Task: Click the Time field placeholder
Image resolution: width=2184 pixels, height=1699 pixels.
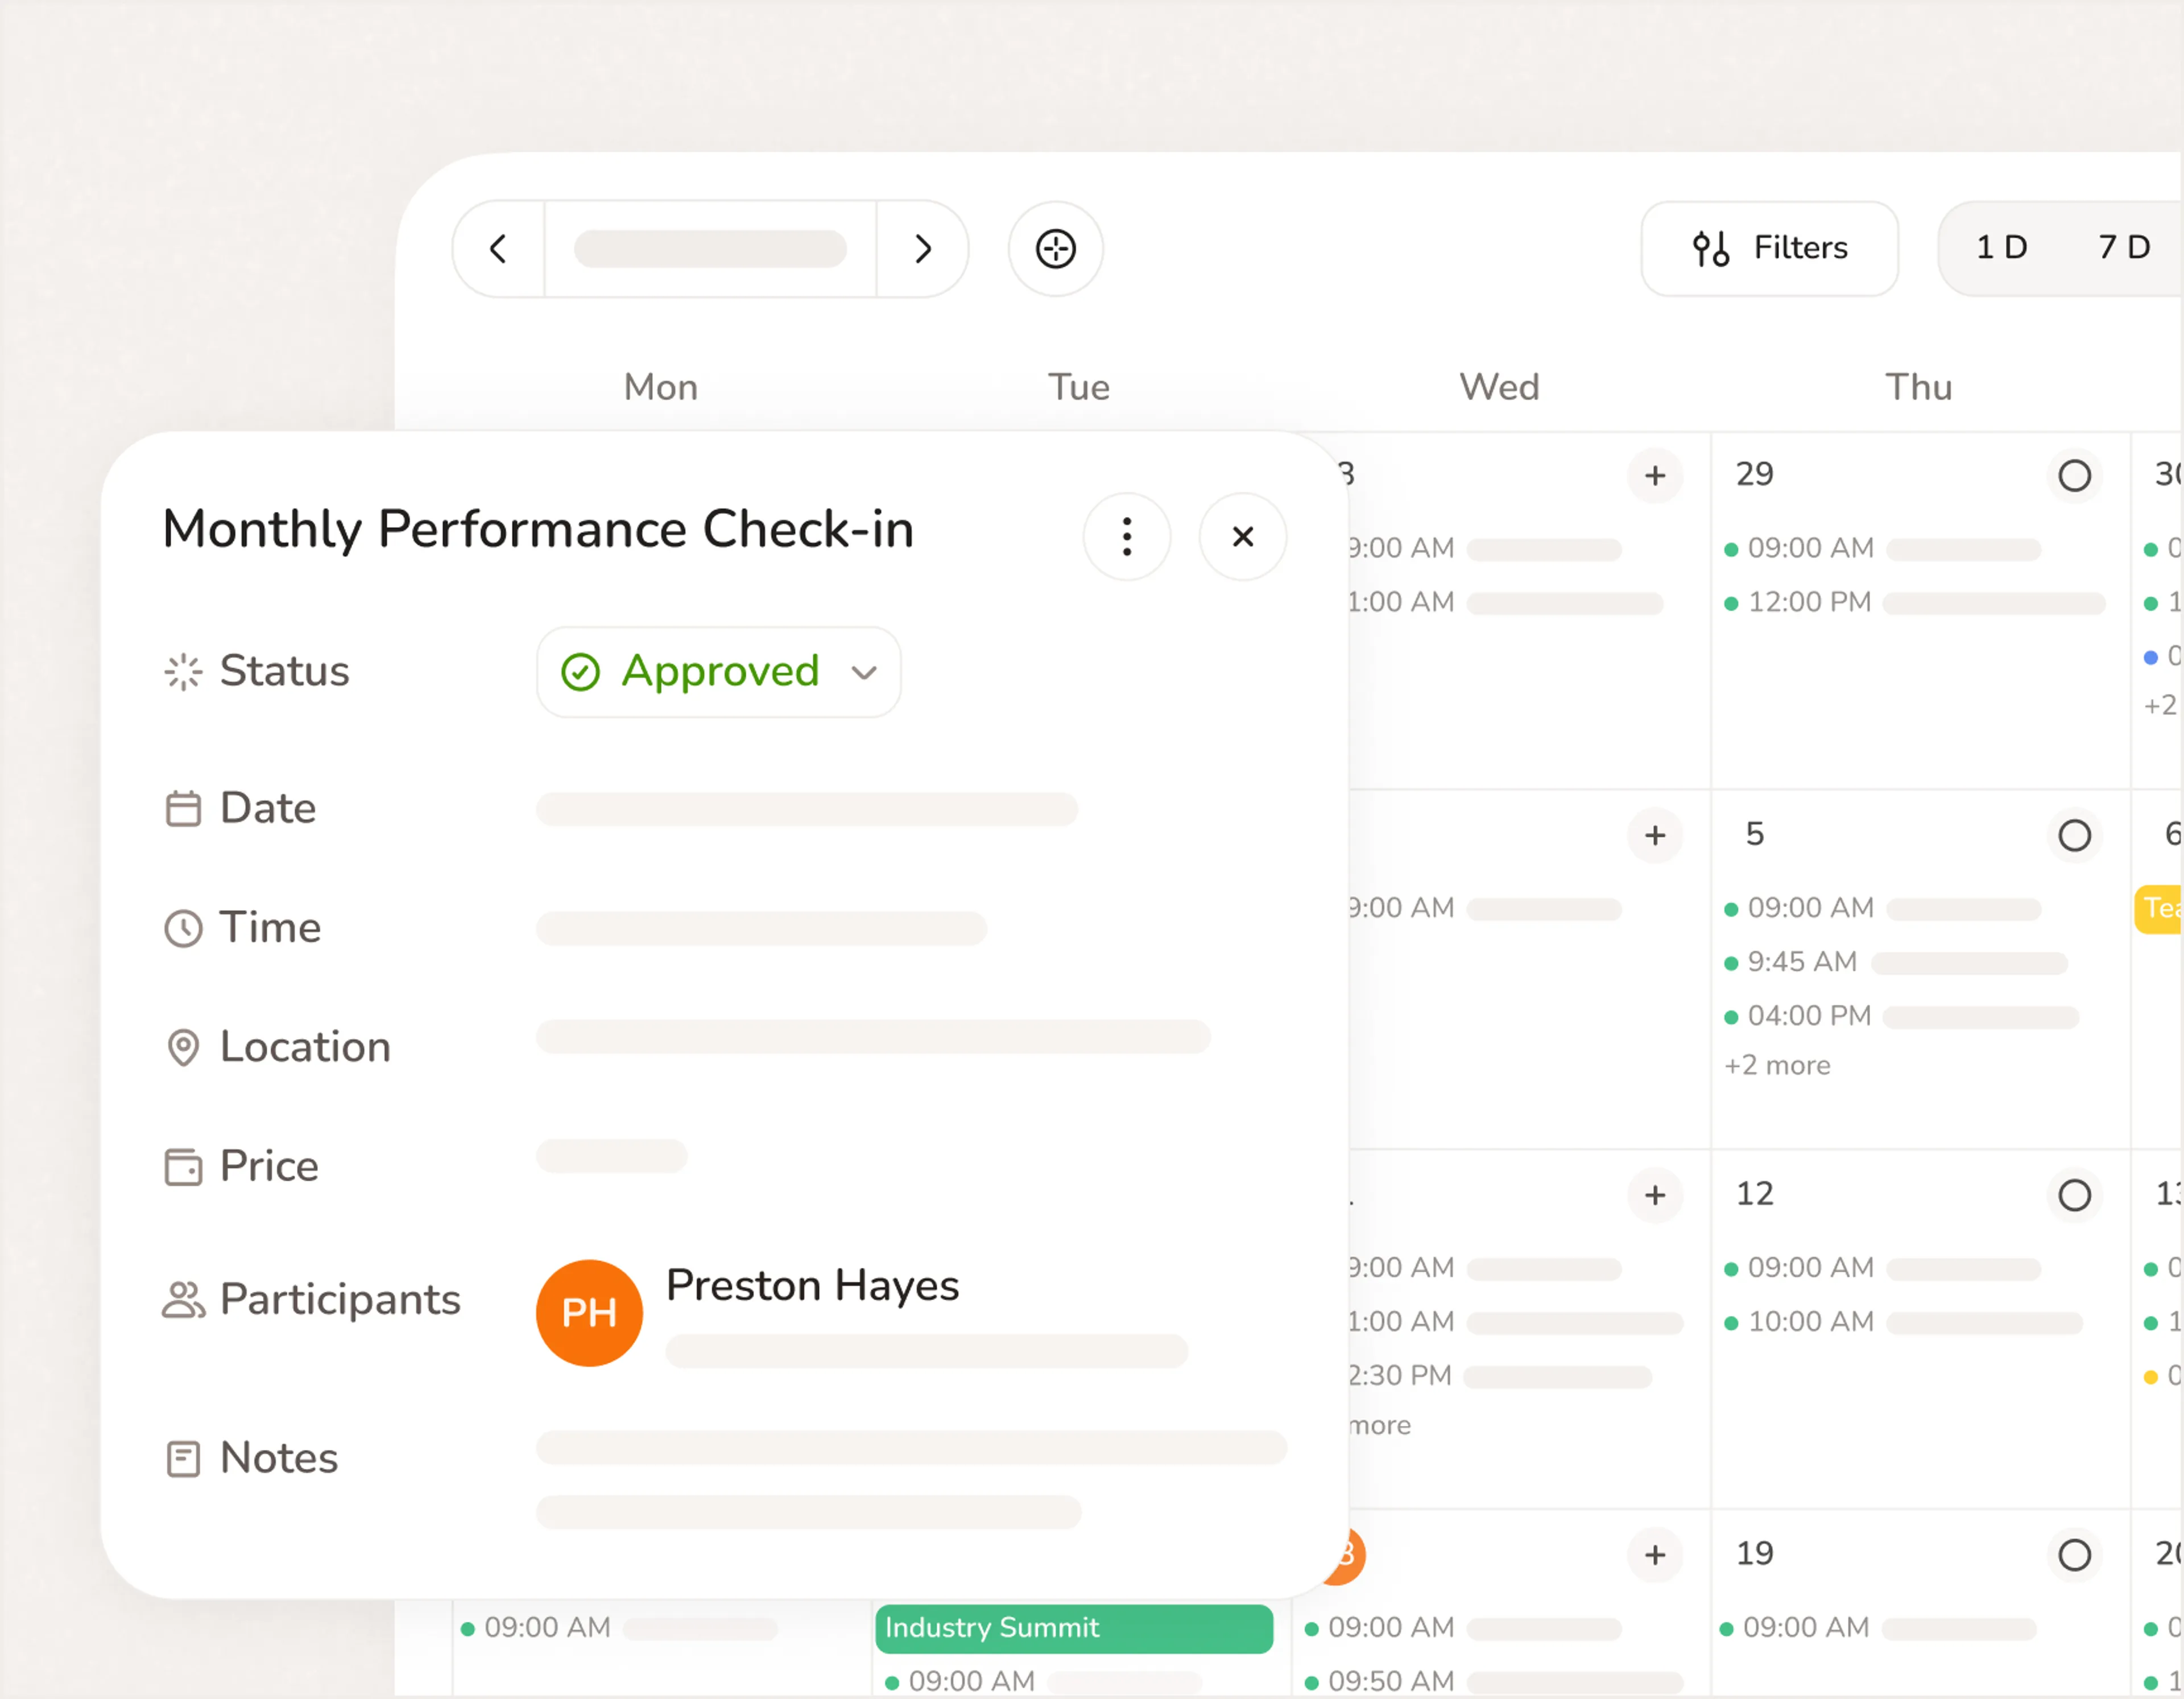Action: tap(761, 928)
